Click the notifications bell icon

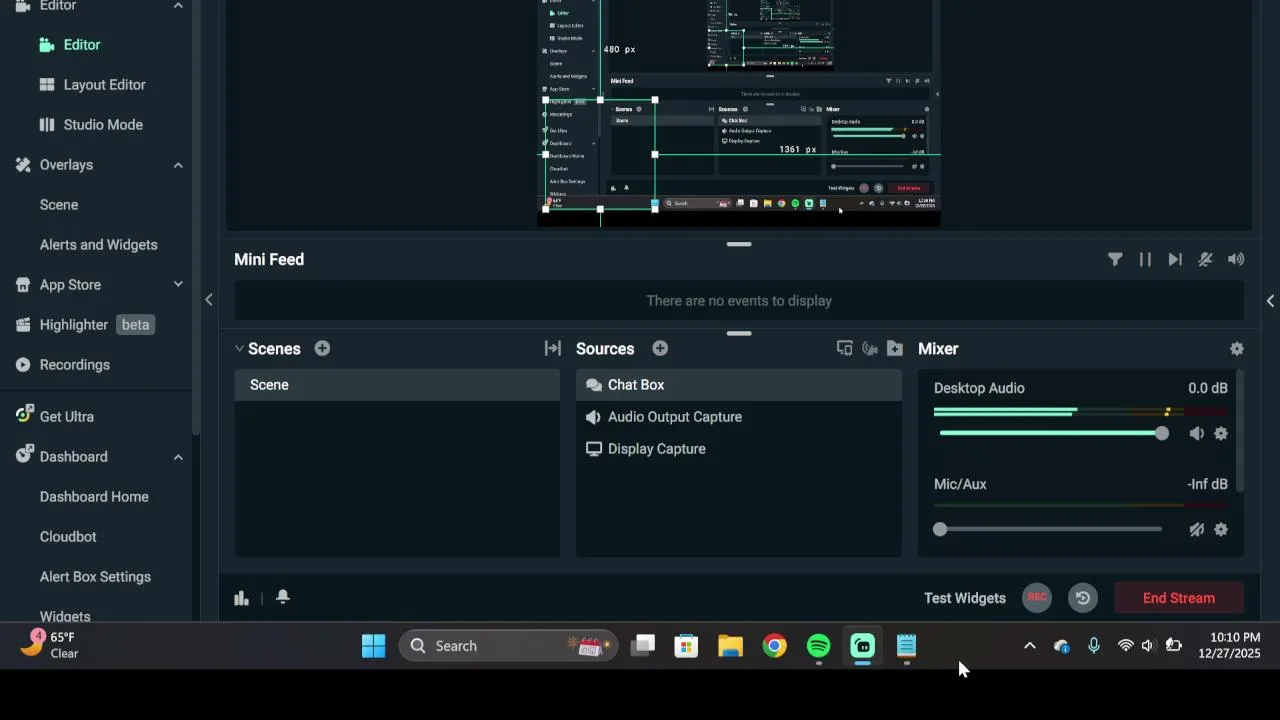click(x=283, y=597)
